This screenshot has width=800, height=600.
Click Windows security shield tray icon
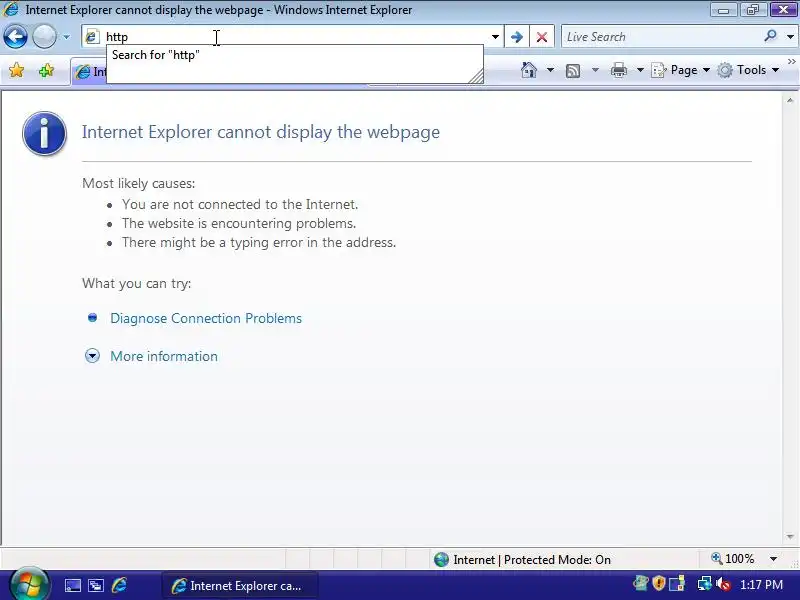click(659, 583)
